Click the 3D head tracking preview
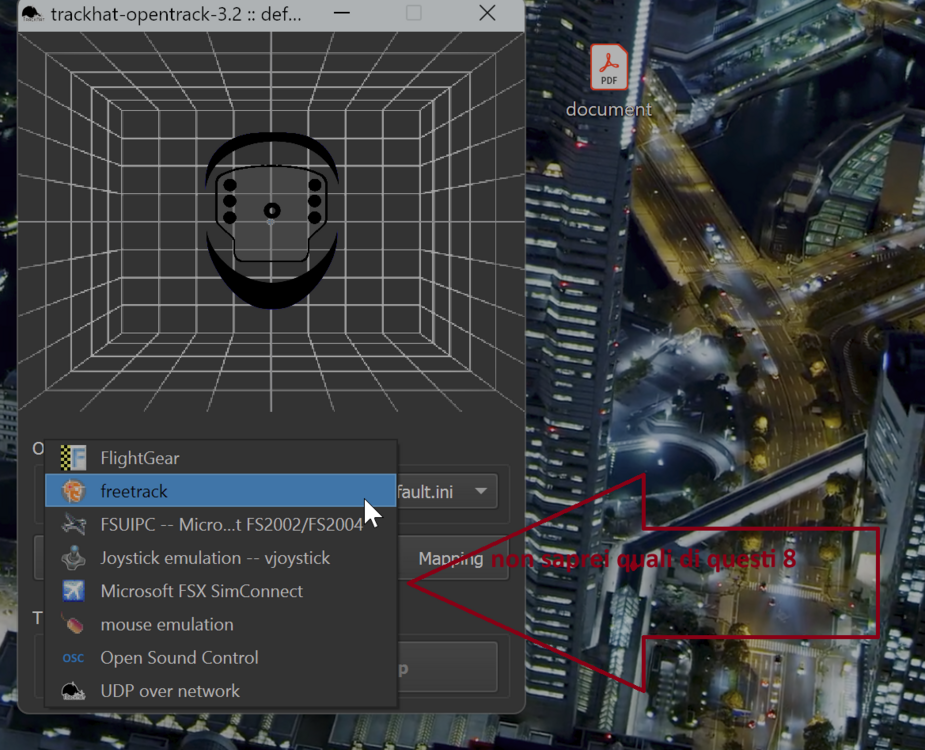925x750 pixels. pos(270,230)
